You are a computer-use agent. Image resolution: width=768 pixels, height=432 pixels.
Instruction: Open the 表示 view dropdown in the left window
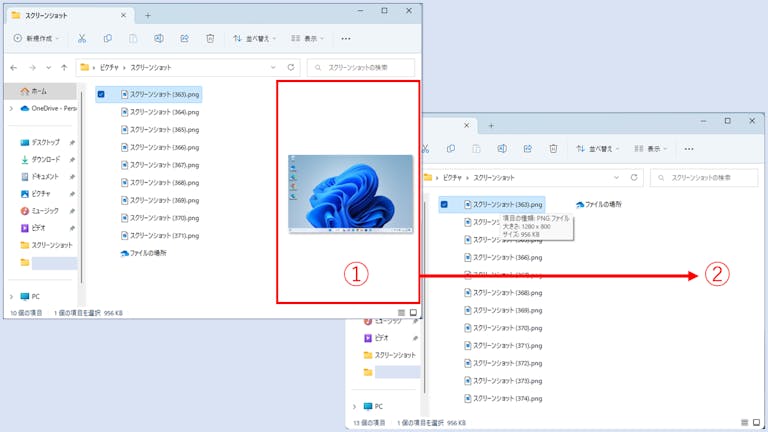308,38
